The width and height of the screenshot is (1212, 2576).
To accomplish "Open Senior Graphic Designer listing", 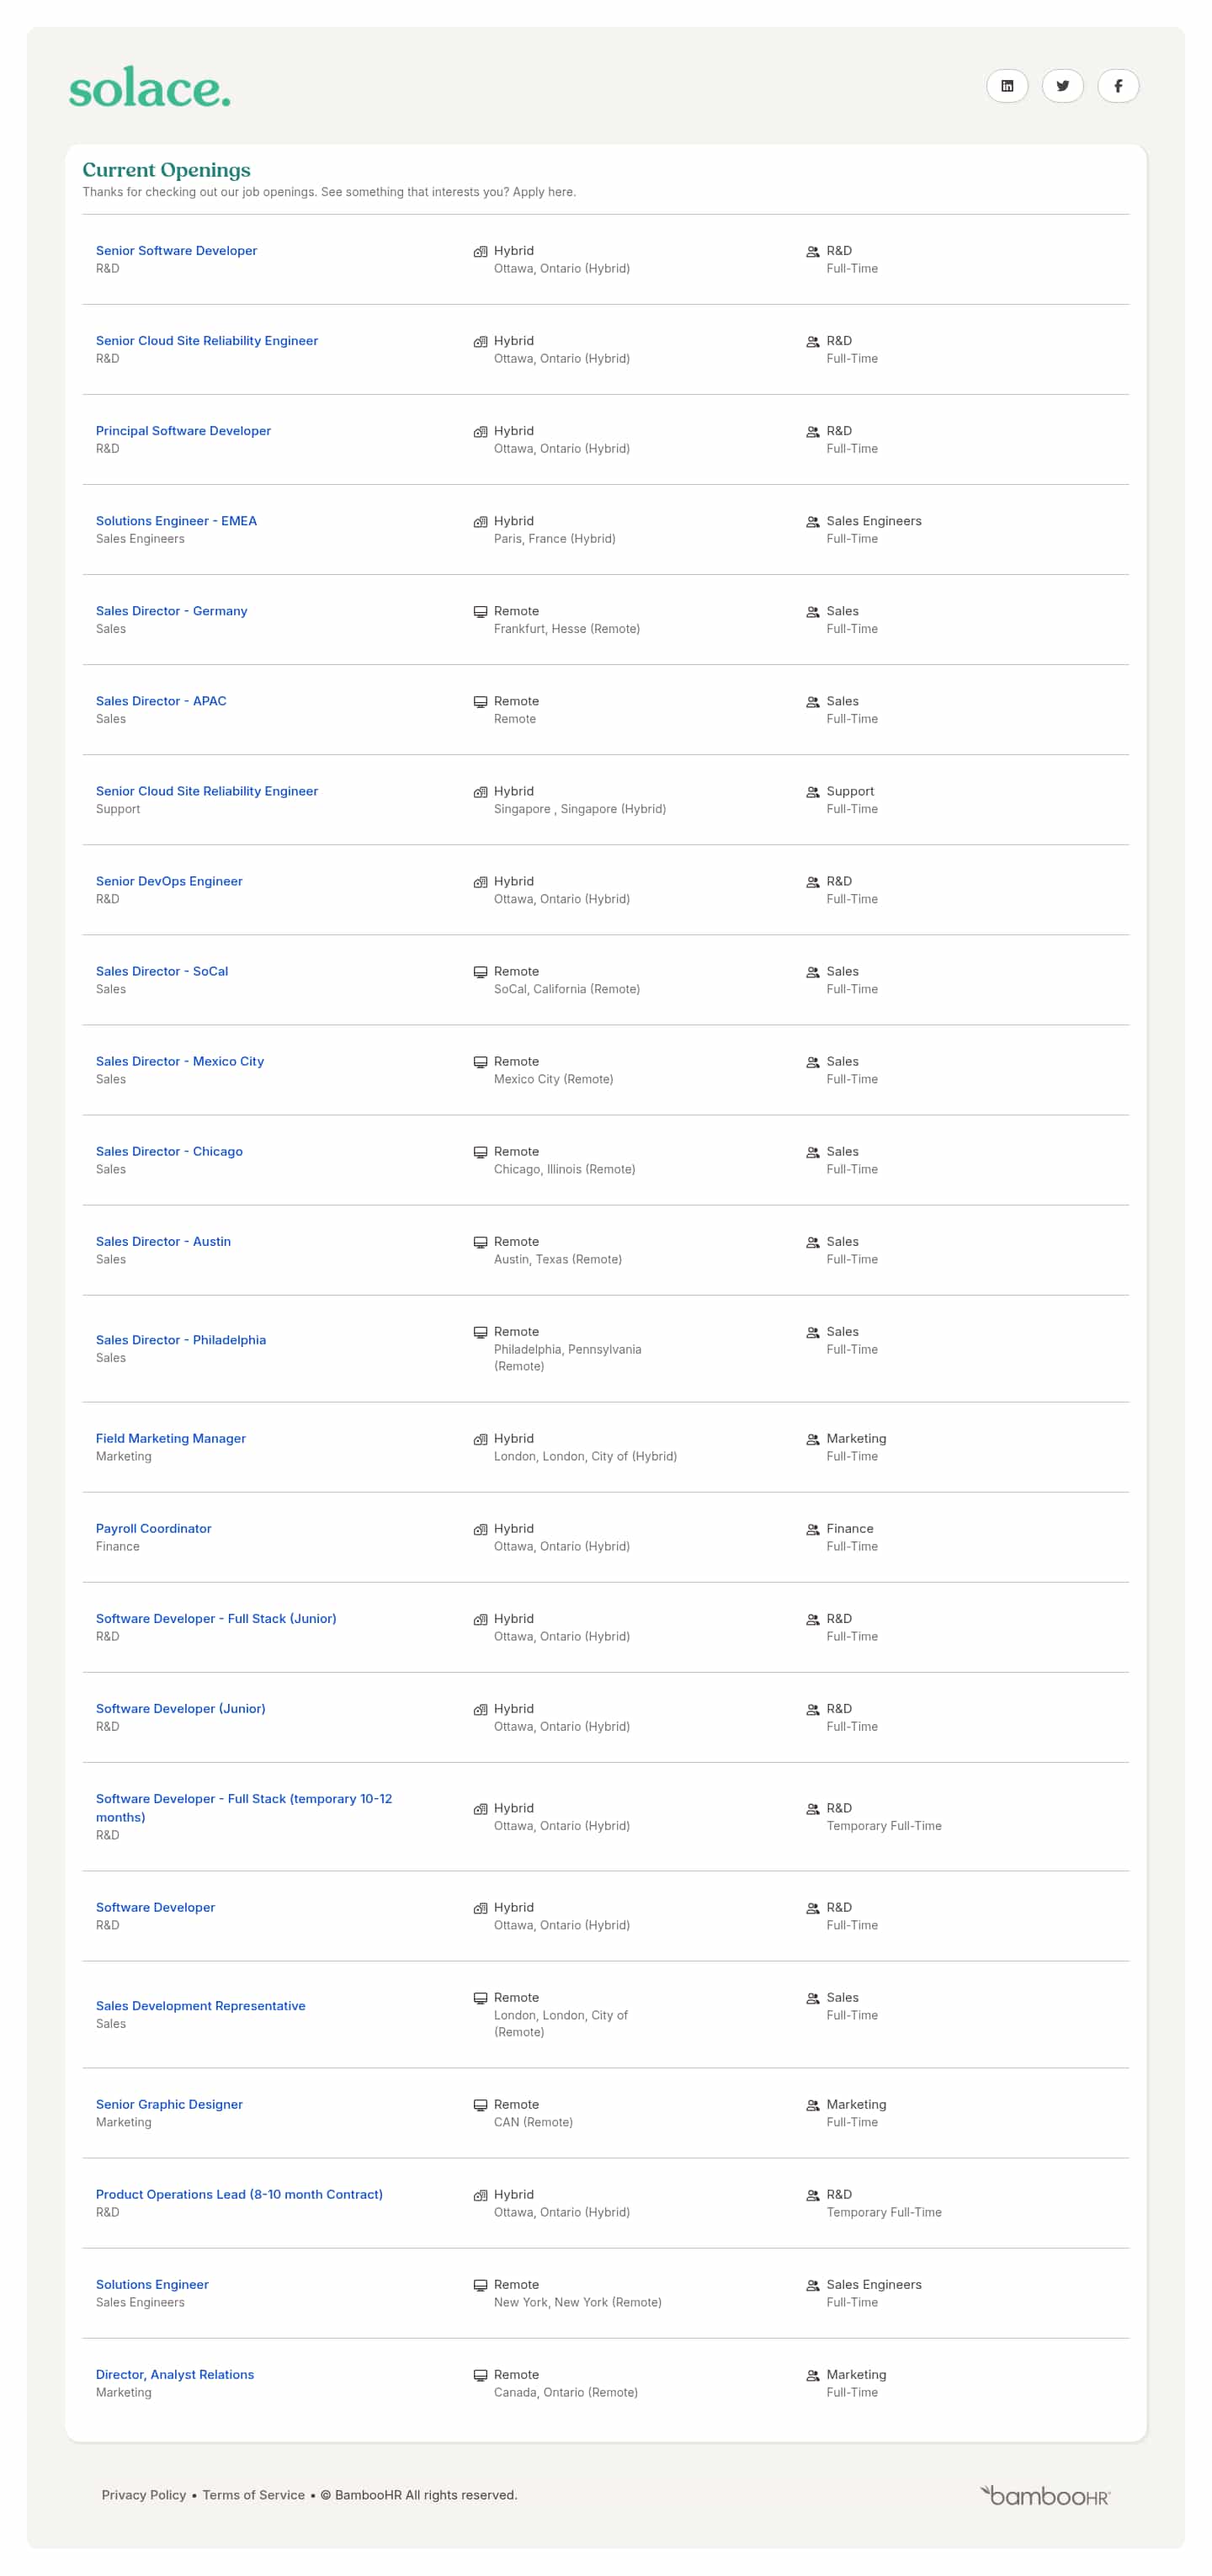I will [x=169, y=2104].
